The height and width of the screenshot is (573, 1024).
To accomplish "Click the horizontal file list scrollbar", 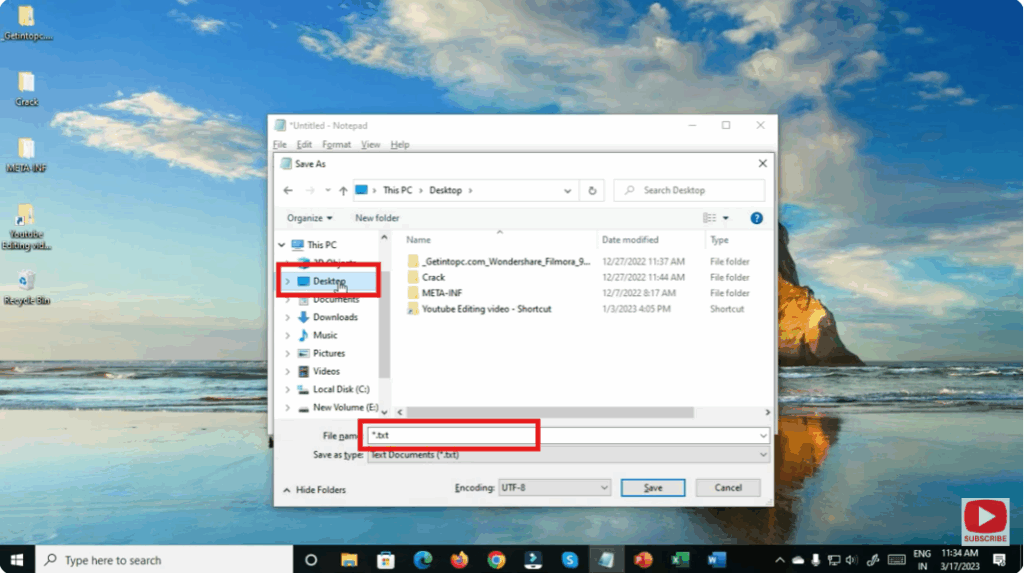I will pyautogui.click(x=549, y=412).
